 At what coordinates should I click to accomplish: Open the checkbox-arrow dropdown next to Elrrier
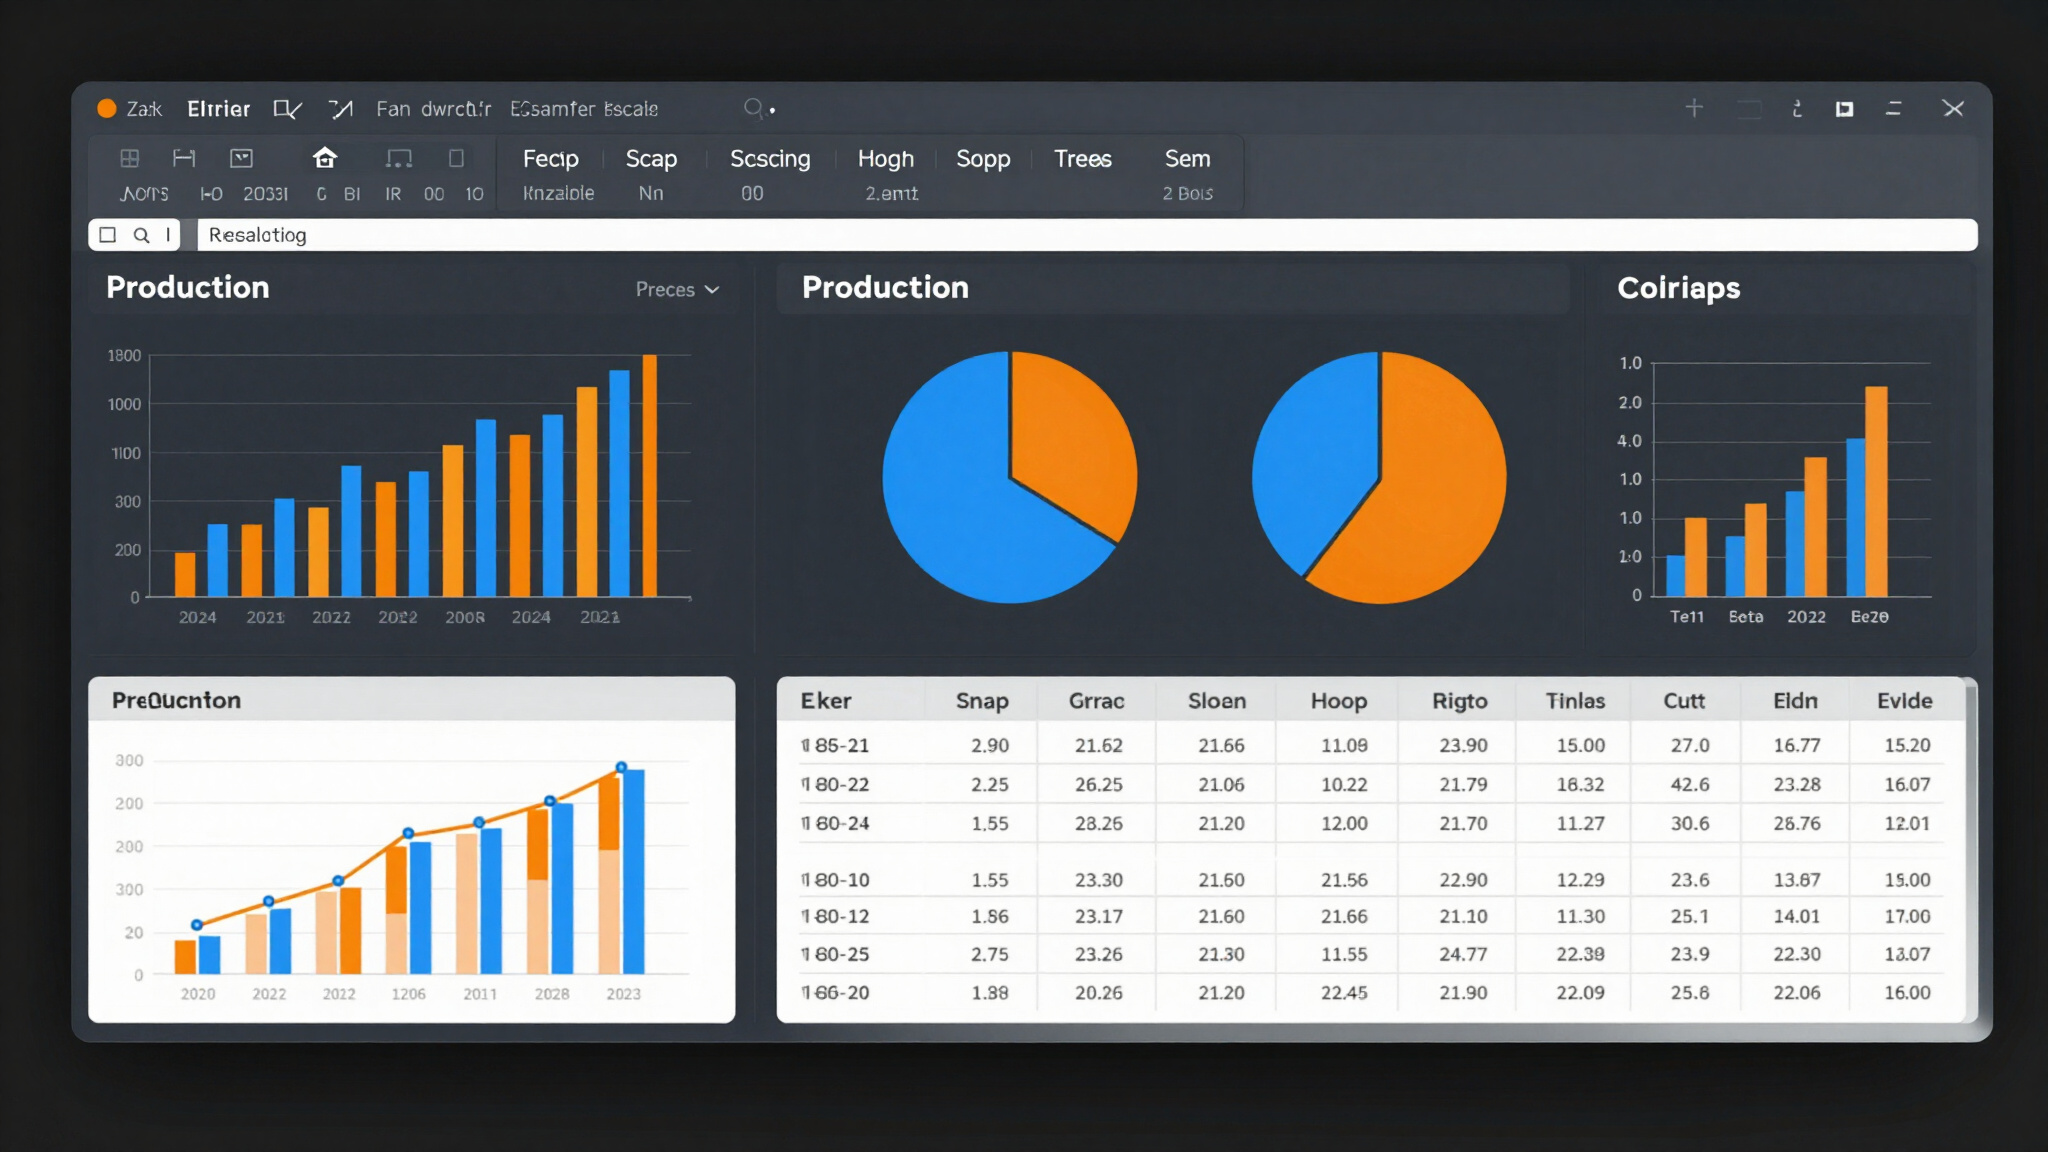click(x=287, y=108)
